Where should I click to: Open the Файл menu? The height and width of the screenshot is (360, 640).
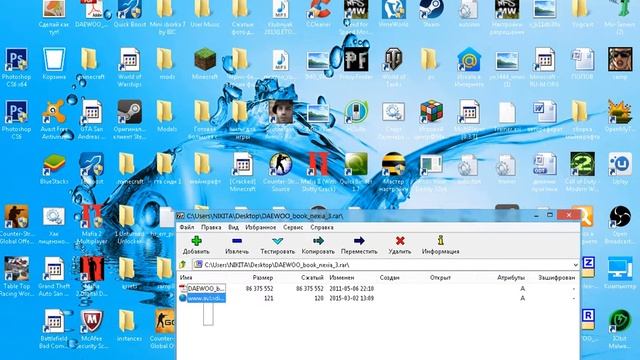tap(187, 227)
